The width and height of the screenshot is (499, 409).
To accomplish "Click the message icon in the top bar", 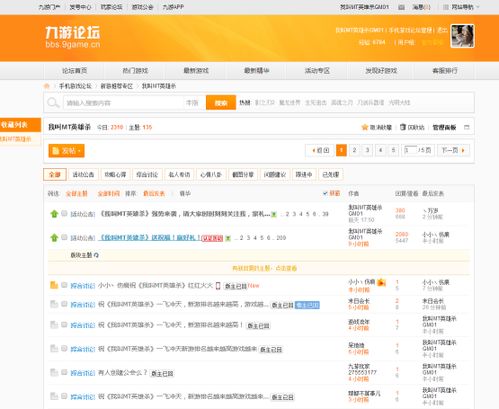I will pyautogui.click(x=401, y=7).
